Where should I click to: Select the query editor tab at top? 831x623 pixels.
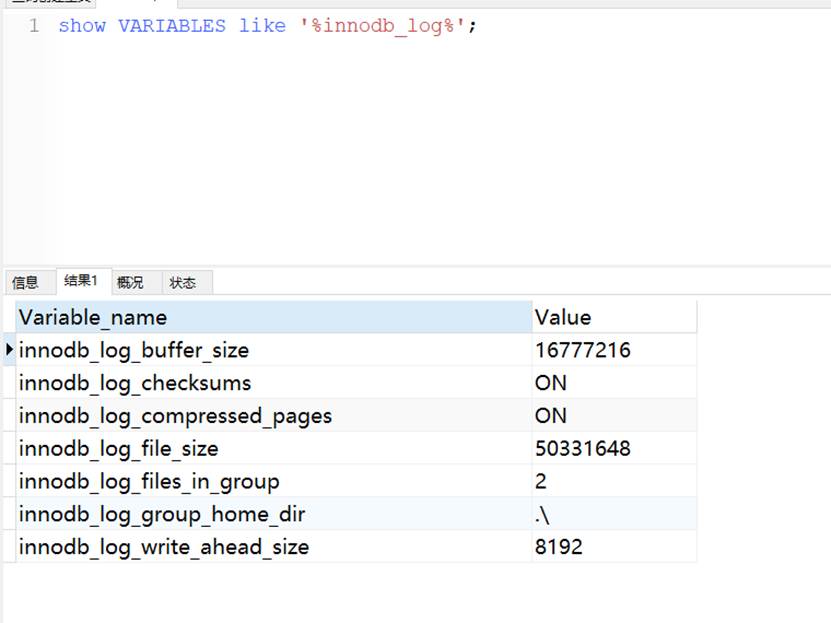pos(50,4)
